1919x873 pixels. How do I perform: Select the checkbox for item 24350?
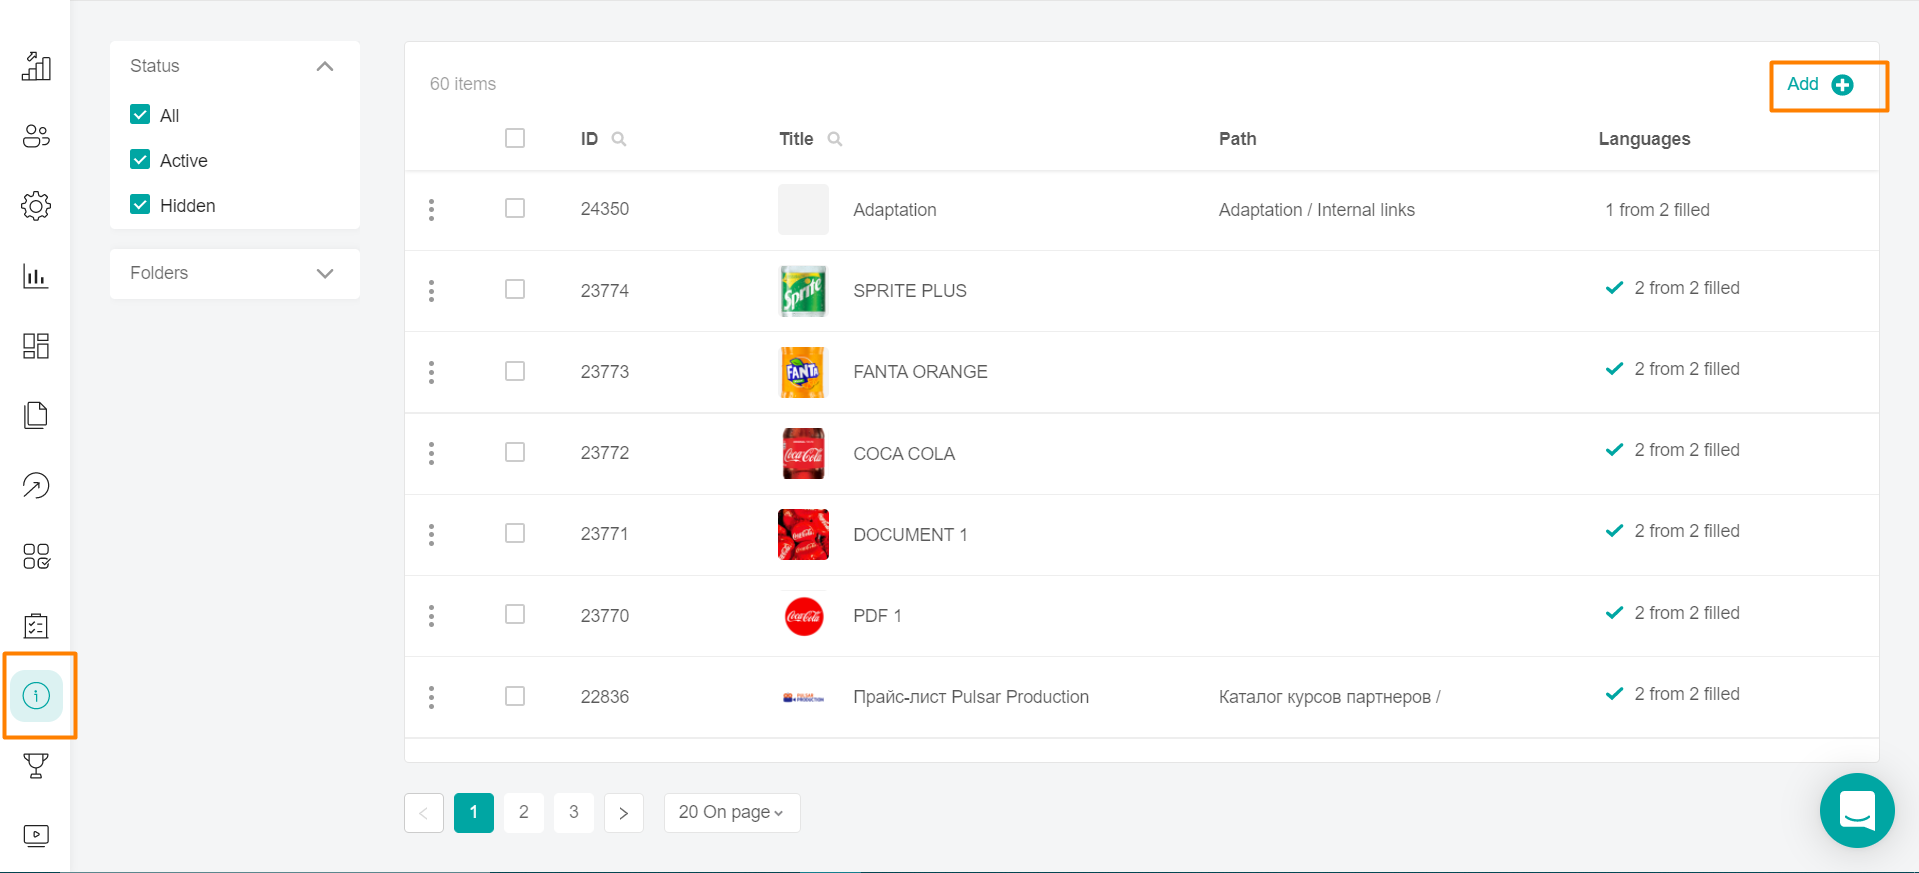coord(515,208)
